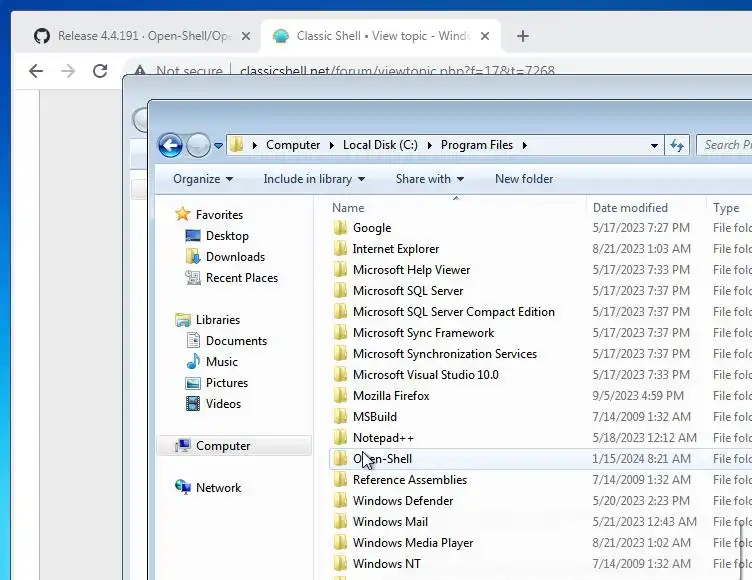Select the Reference Assemblies folder name

click(x=410, y=480)
